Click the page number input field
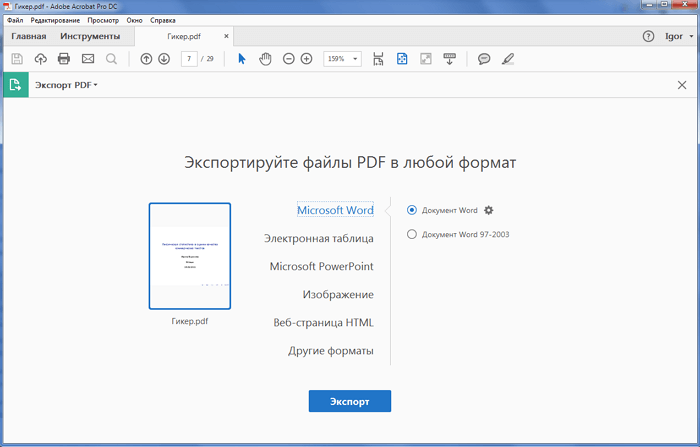 coord(189,59)
